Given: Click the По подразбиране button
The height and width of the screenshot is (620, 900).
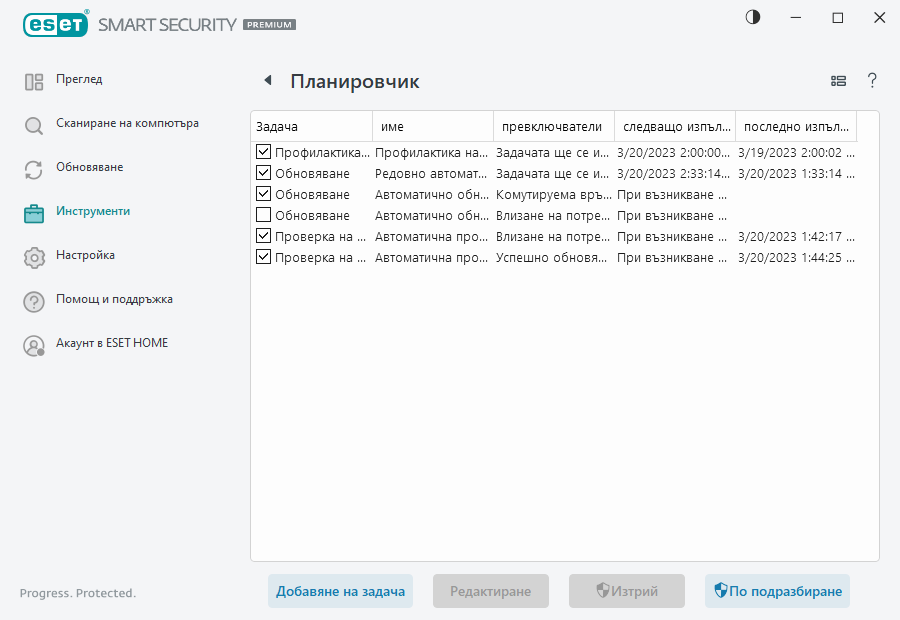Looking at the screenshot, I should 777,591.
